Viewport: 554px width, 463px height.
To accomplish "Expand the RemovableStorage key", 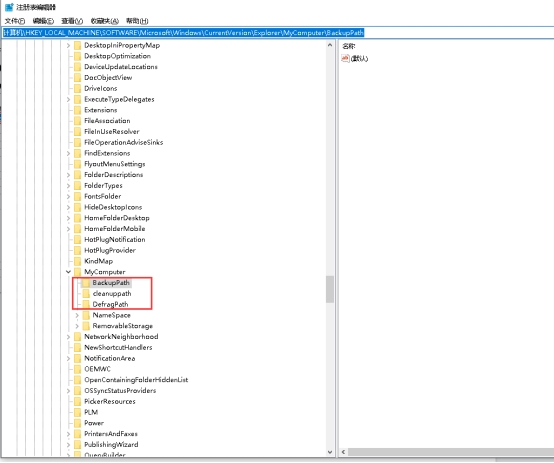I will (77, 326).
